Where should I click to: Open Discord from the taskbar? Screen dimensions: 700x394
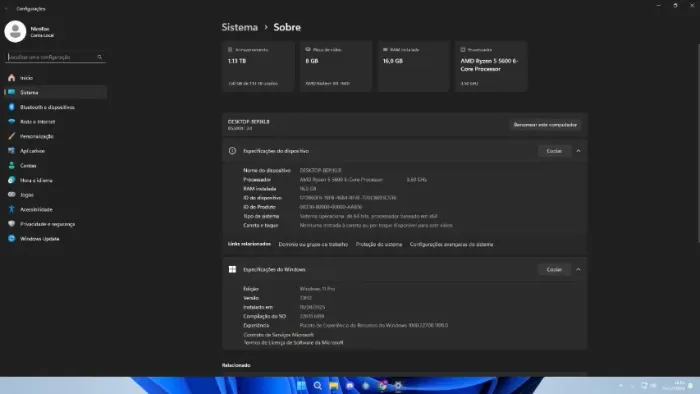(350, 386)
